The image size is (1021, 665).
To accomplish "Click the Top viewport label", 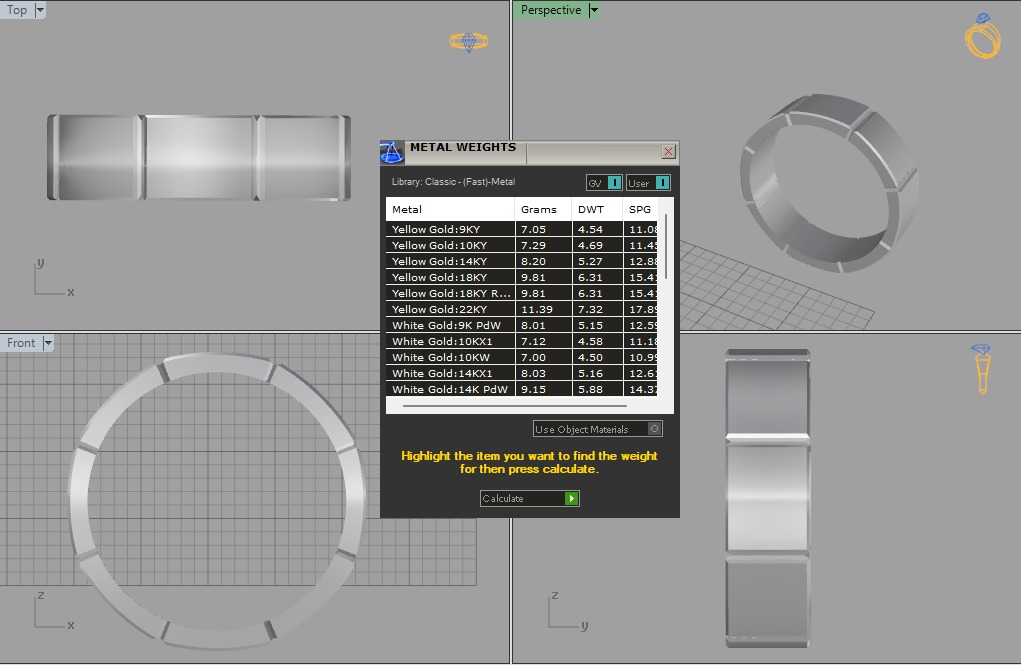I will pos(17,10).
